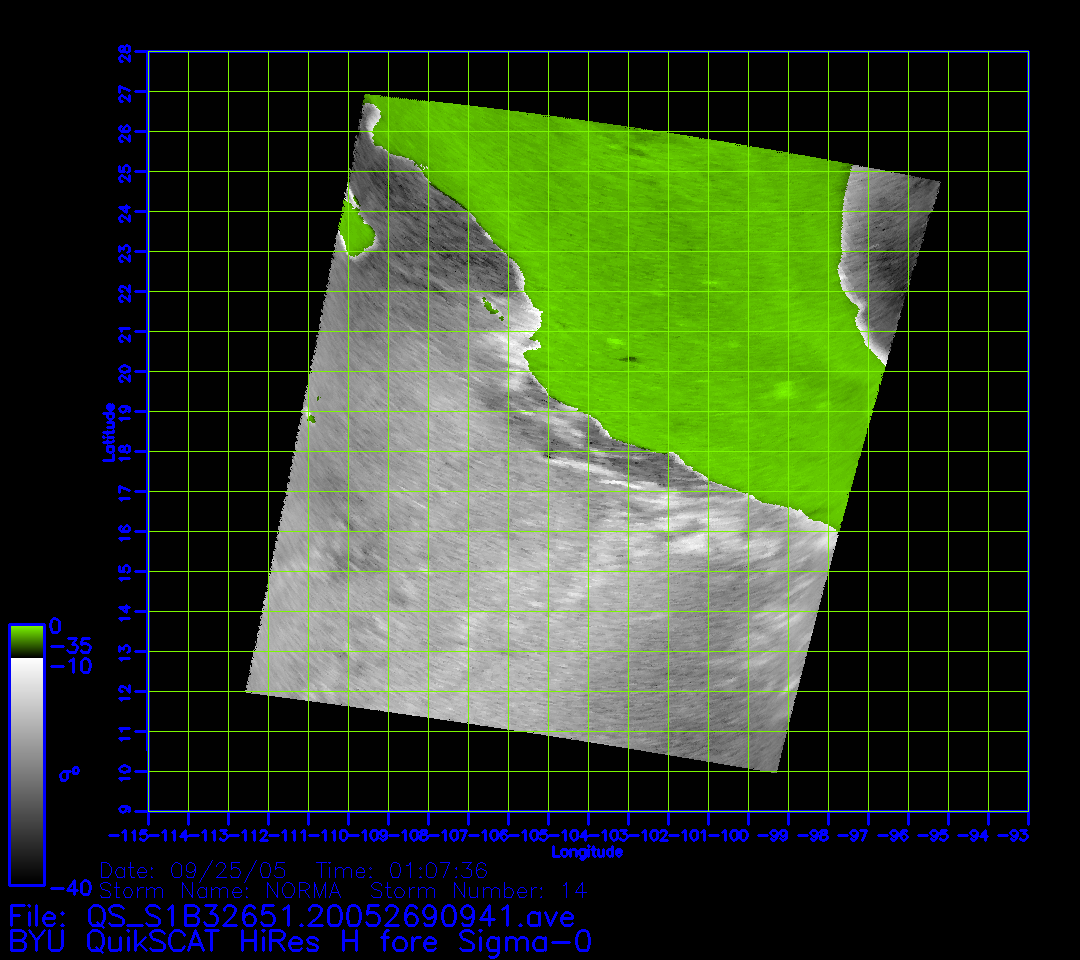Click the Latitude axis label
1080x960 pixels.
[x=109, y=431]
